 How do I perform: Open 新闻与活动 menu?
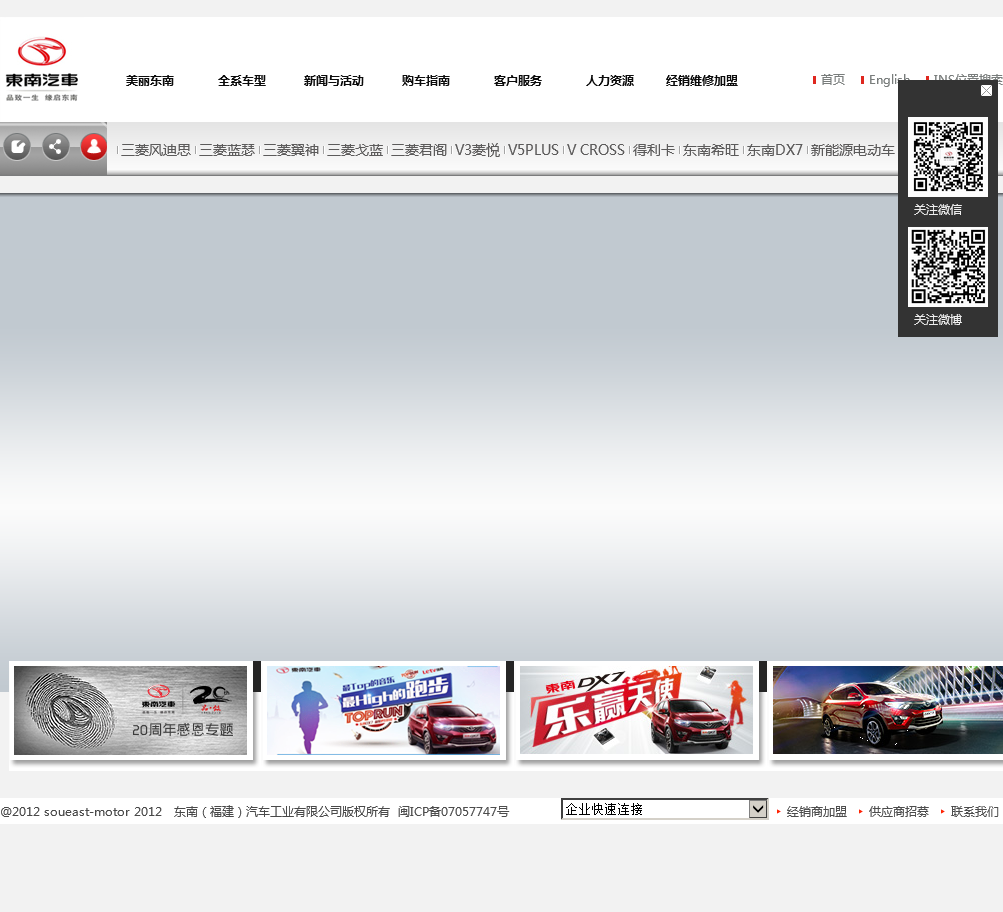[x=334, y=81]
